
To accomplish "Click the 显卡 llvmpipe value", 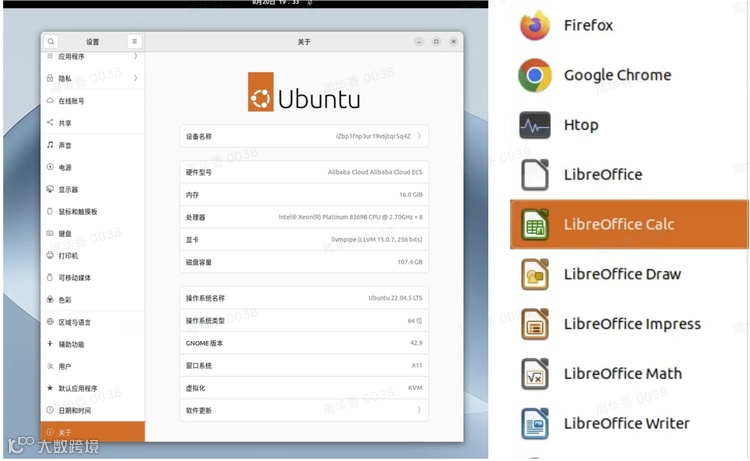I will click(377, 239).
